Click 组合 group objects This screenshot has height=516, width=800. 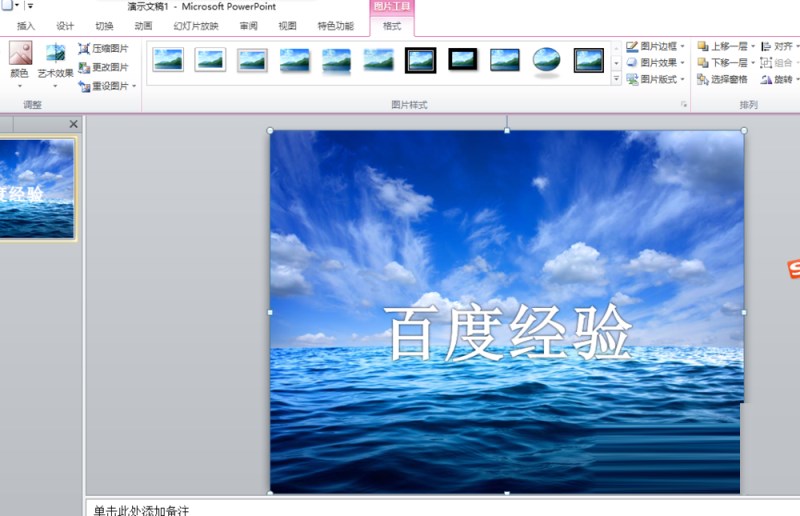[x=778, y=63]
